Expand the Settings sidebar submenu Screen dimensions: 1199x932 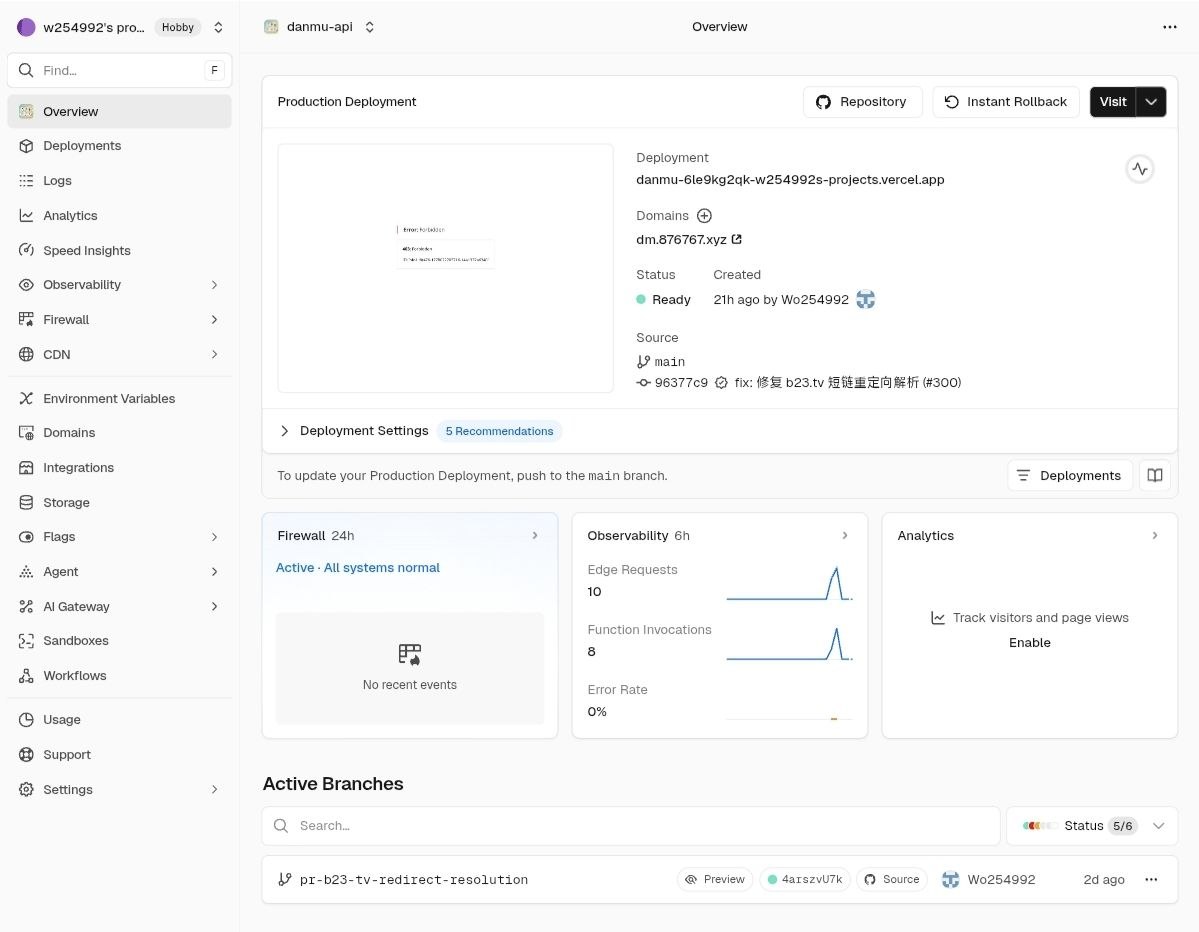214,789
